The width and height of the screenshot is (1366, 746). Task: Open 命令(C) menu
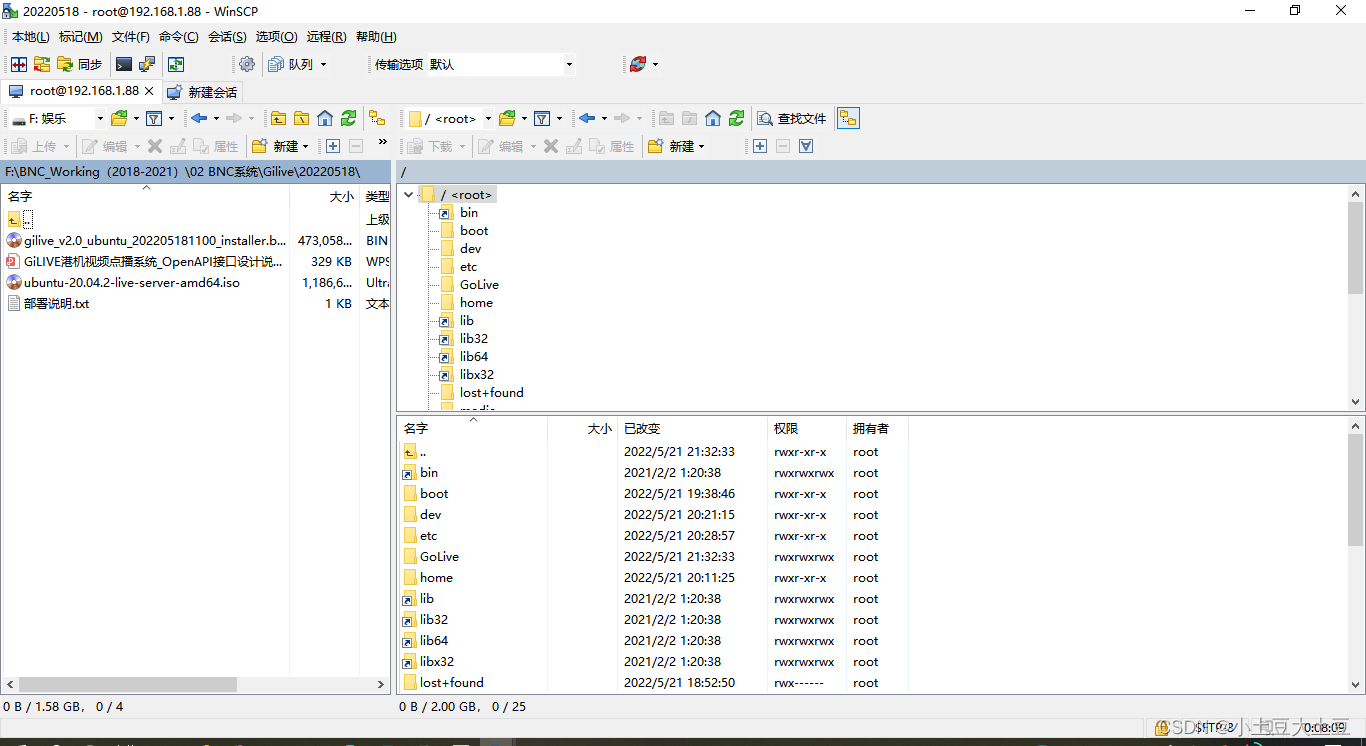point(178,37)
